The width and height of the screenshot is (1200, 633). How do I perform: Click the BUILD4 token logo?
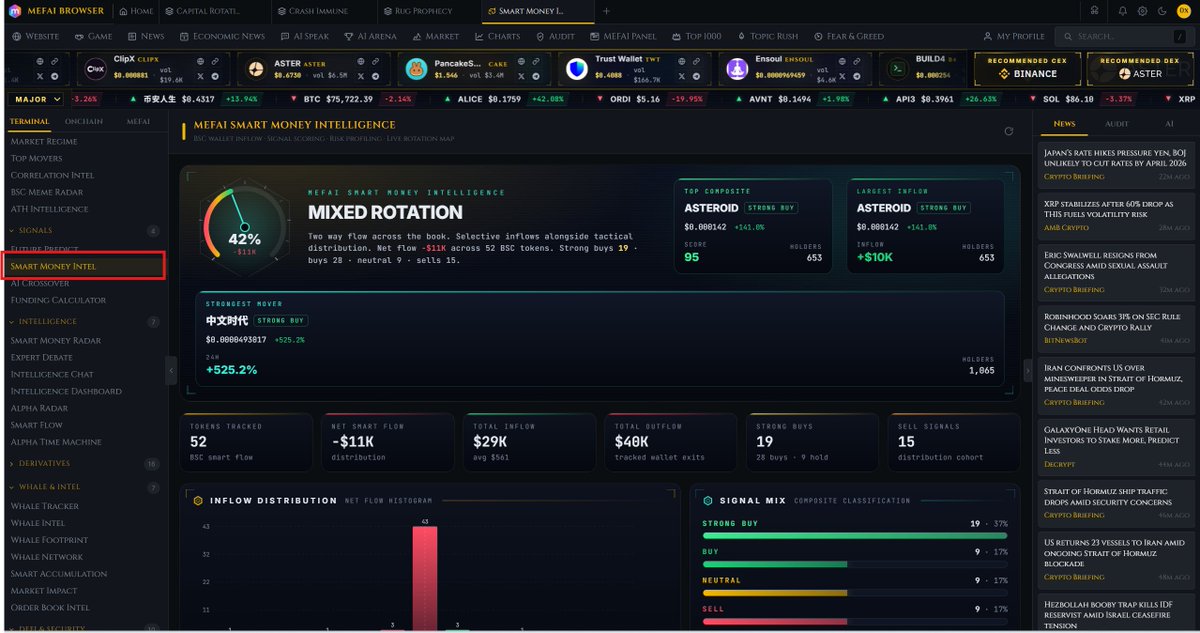tap(898, 69)
